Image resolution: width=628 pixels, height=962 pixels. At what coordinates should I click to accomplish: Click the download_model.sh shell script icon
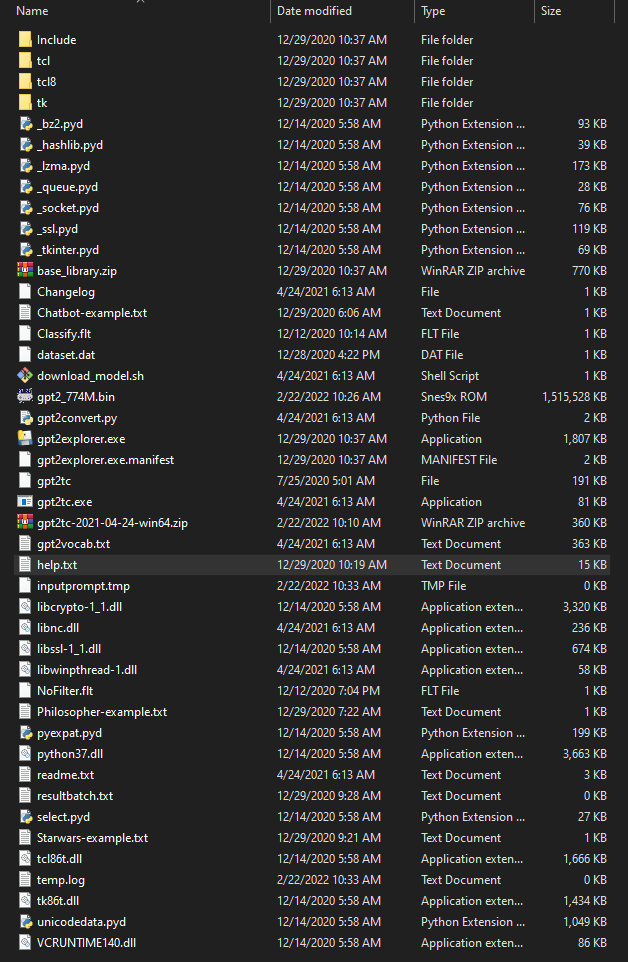pyautogui.click(x=25, y=375)
